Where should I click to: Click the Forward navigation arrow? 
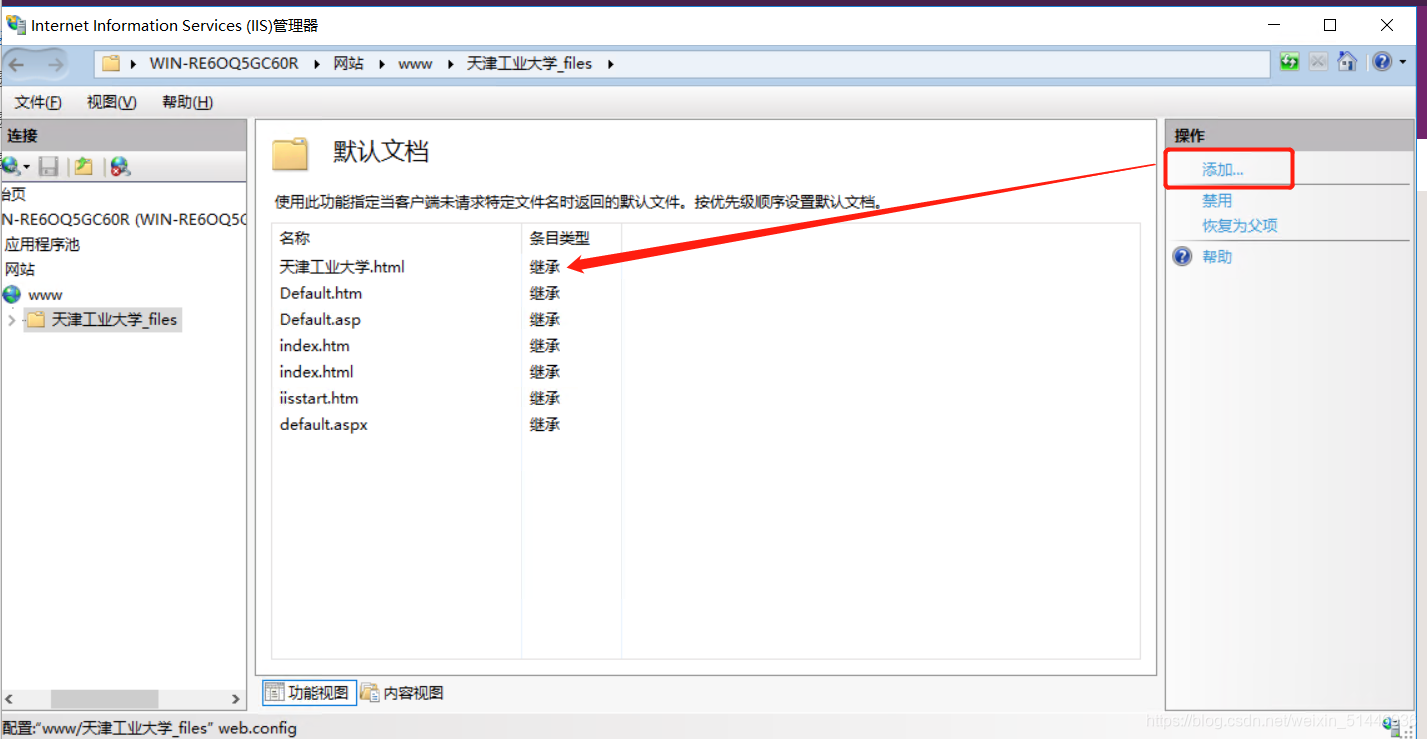pyautogui.click(x=55, y=64)
